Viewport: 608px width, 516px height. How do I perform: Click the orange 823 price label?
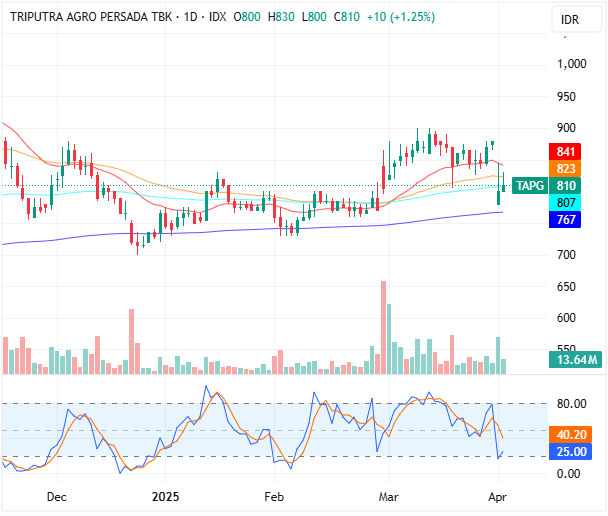(x=565, y=169)
